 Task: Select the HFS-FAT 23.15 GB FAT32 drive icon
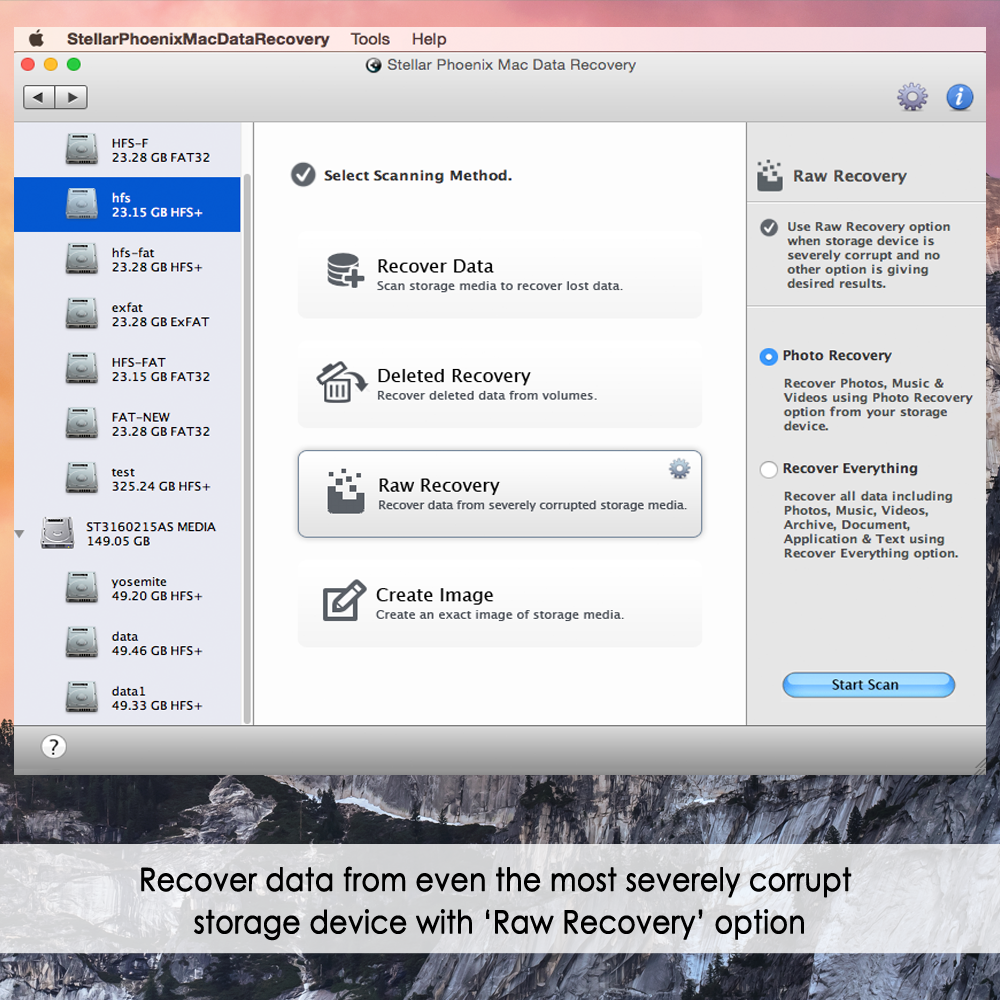click(x=82, y=369)
